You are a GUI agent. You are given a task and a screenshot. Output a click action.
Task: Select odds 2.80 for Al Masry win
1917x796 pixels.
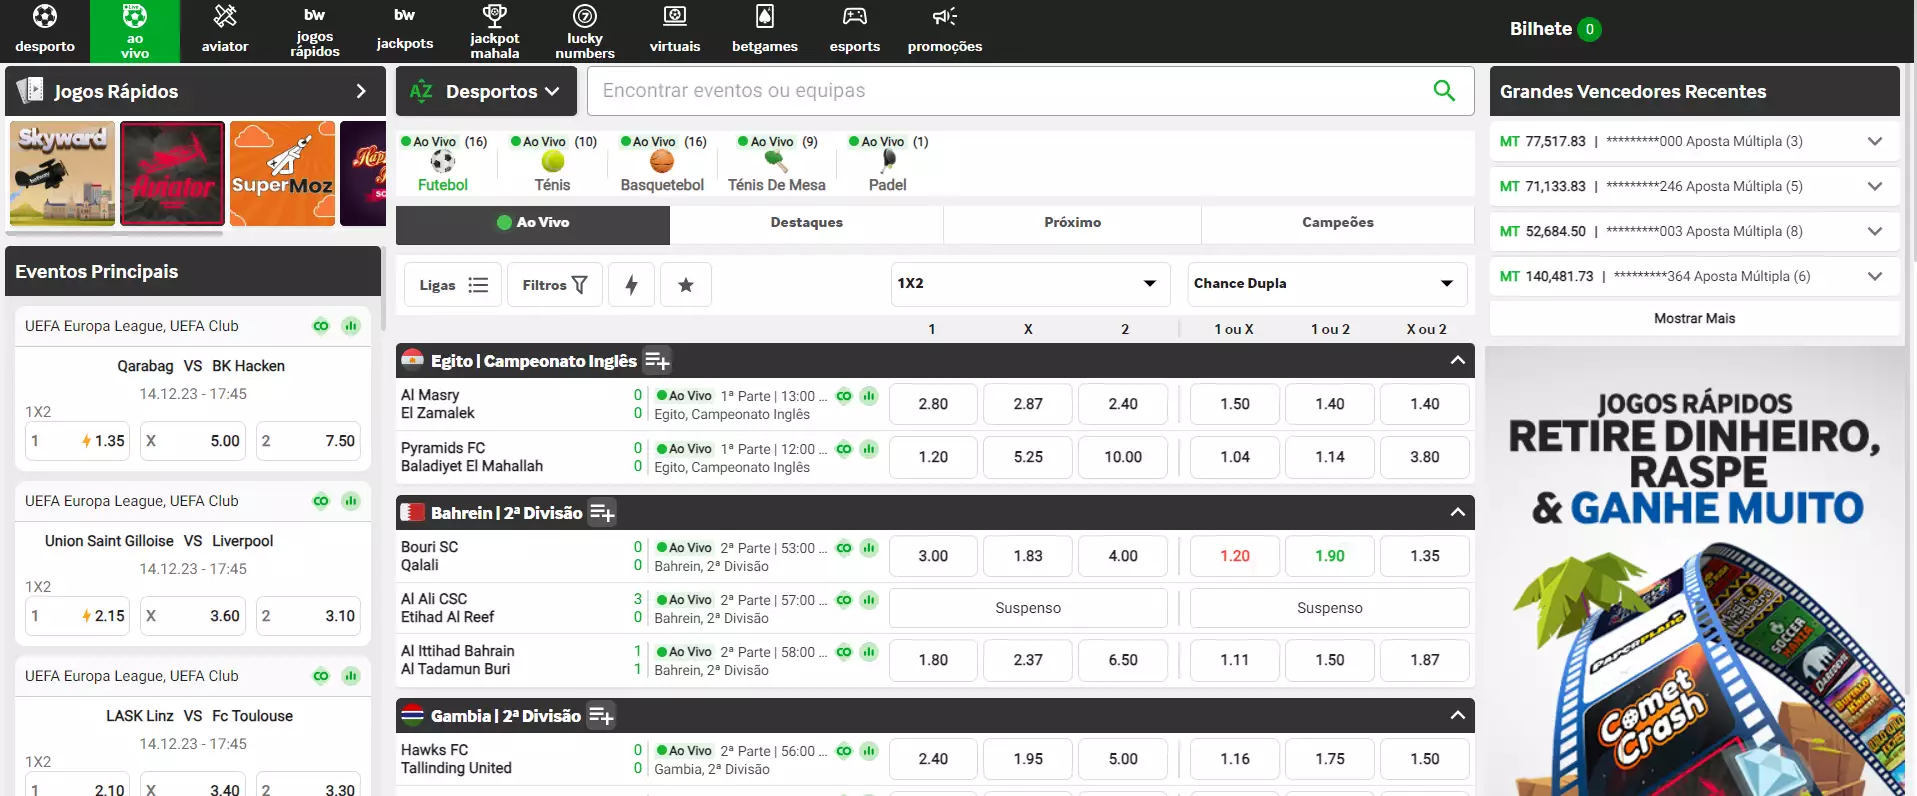click(932, 404)
